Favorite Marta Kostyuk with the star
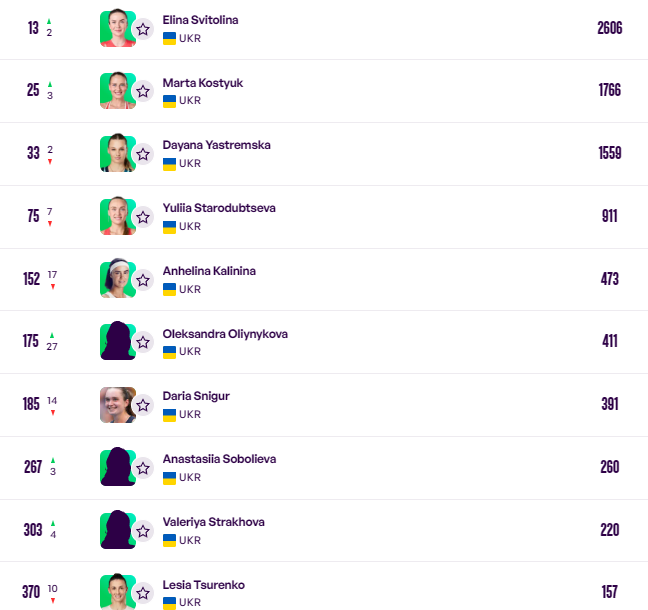 coord(143,92)
